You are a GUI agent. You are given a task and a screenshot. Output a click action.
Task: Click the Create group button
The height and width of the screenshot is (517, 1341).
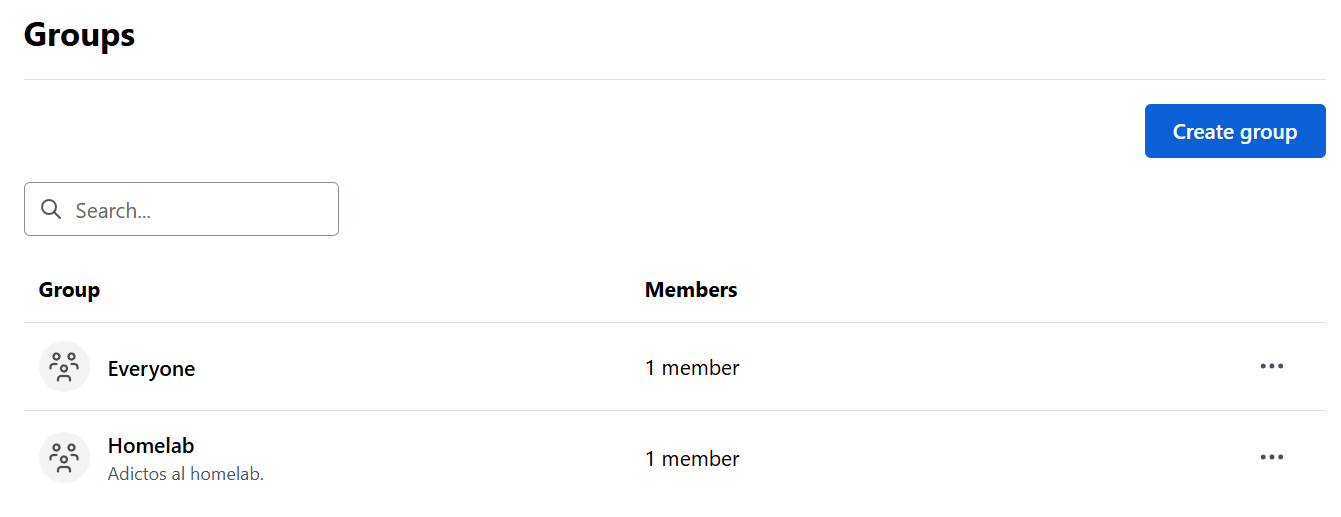1235,131
